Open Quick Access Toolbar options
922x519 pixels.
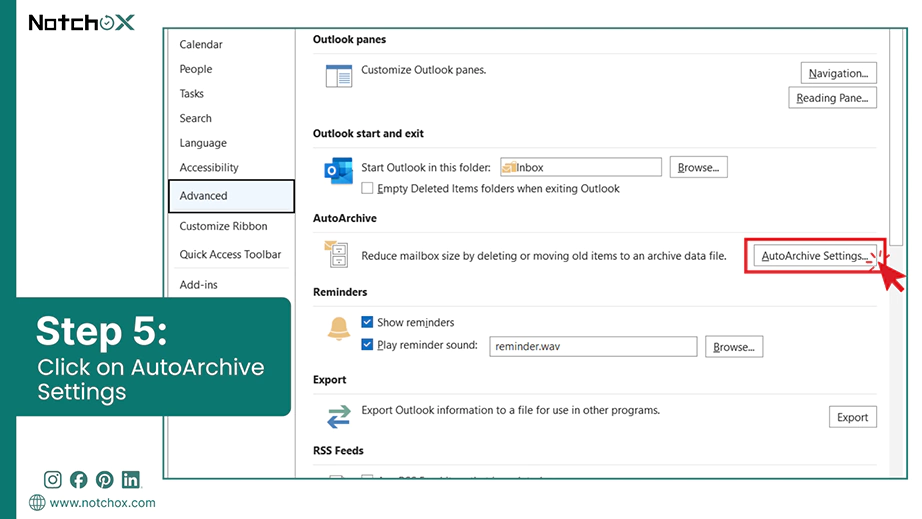point(230,255)
